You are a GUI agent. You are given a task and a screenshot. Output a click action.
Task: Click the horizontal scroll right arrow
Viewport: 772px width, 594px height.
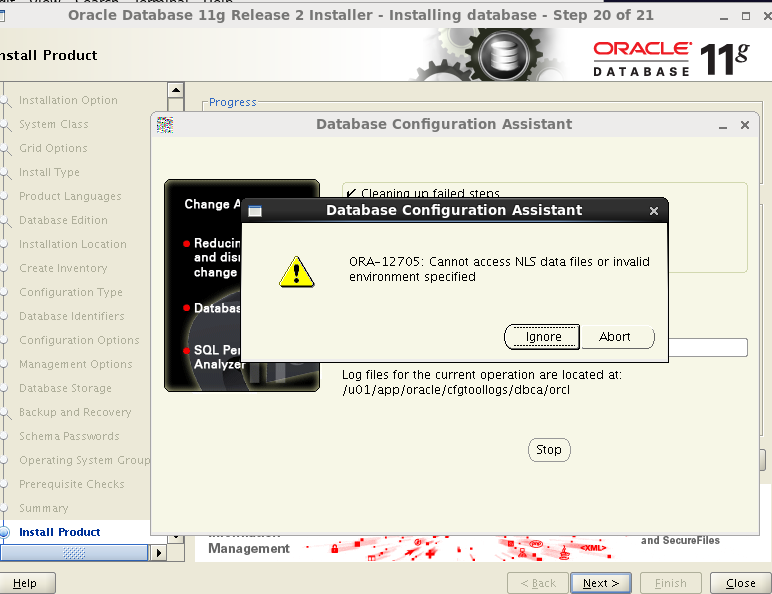pyautogui.click(x=158, y=553)
